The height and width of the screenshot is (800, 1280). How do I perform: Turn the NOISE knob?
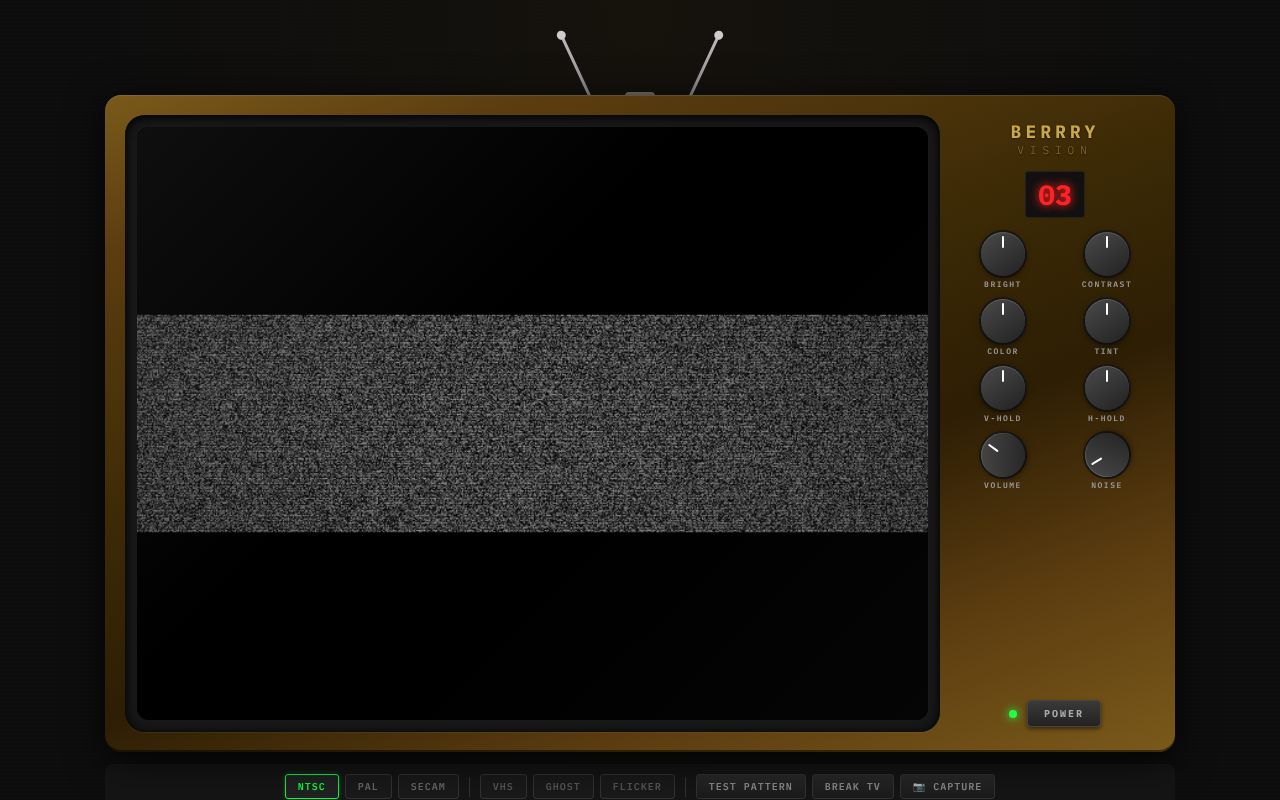[x=1106, y=454]
